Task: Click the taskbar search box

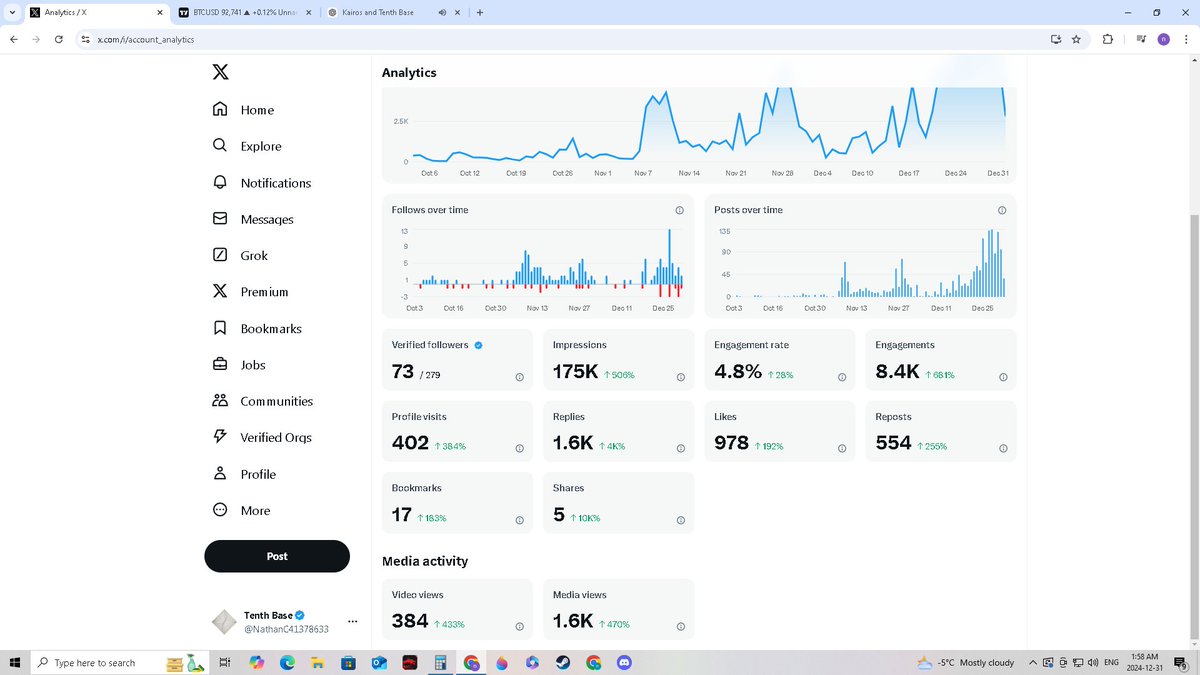Action: tap(118, 662)
